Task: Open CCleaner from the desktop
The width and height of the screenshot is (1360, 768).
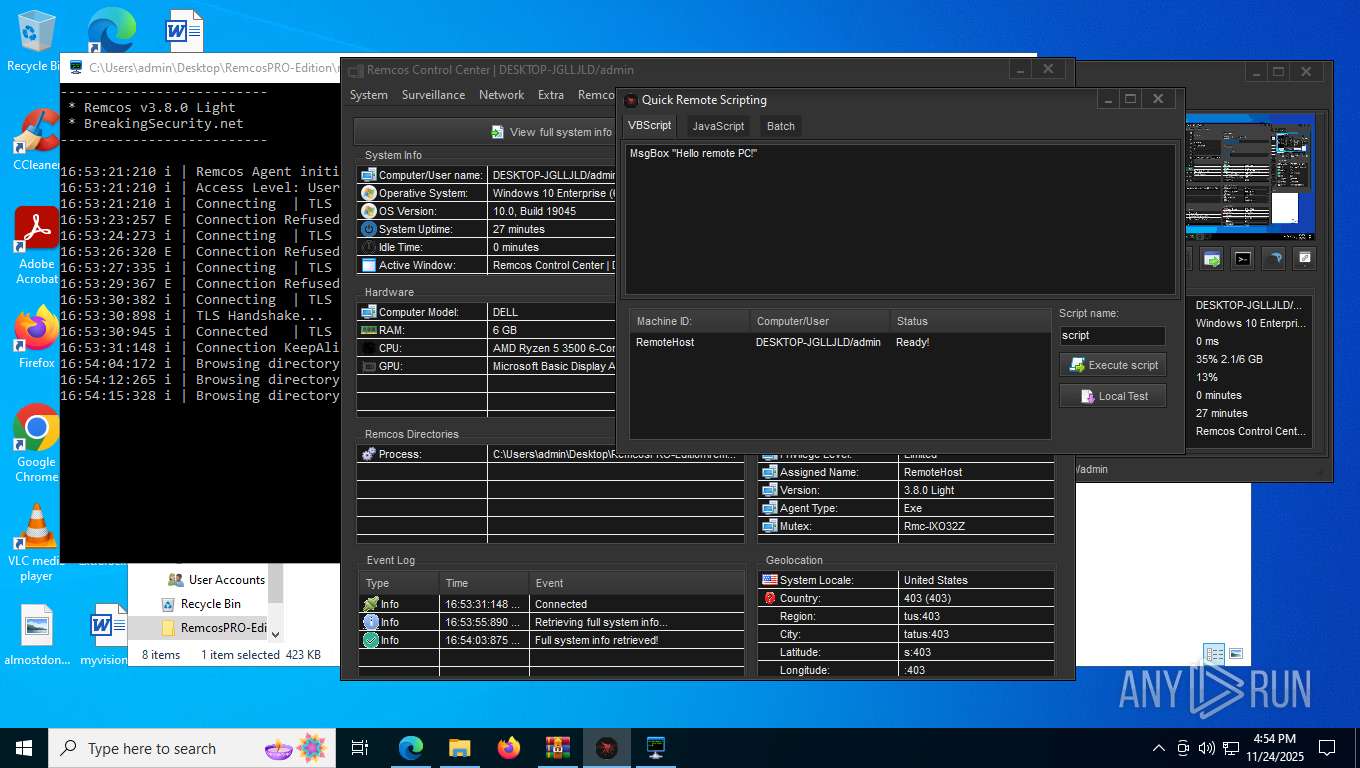Action: pos(36,140)
